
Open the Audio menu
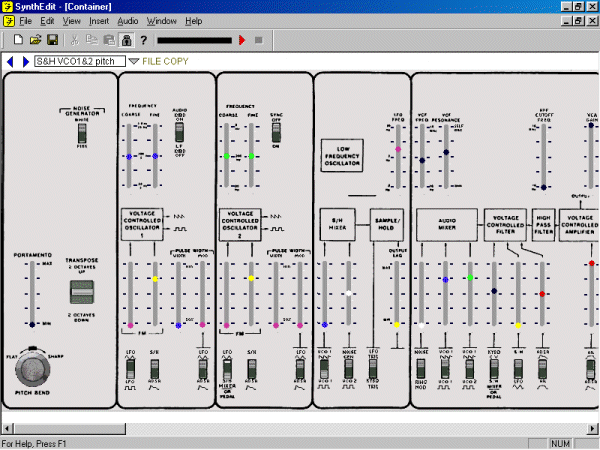(128, 20)
